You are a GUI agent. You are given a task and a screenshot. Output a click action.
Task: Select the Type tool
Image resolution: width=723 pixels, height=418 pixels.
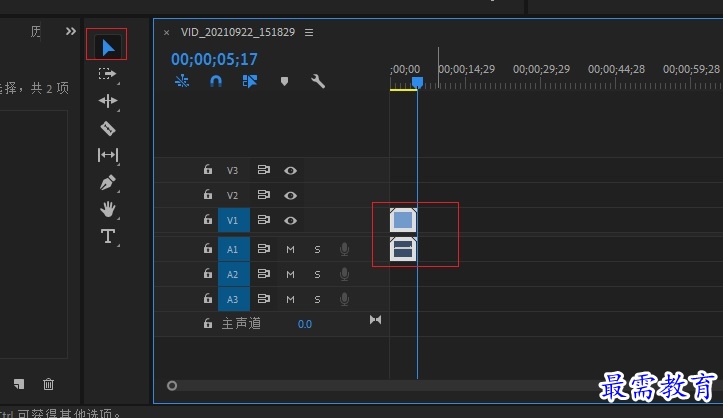coord(107,236)
